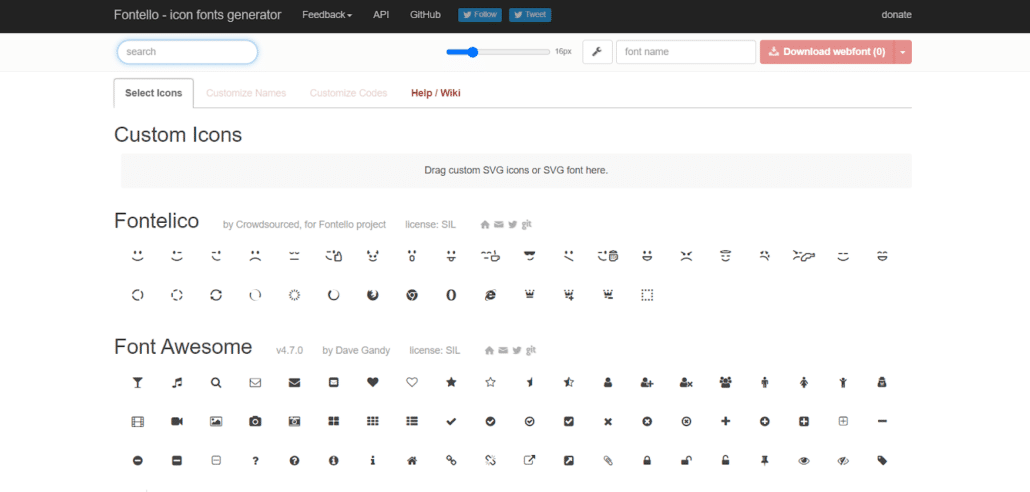Select the Internet Explorer icon in Fontelico

490,296
